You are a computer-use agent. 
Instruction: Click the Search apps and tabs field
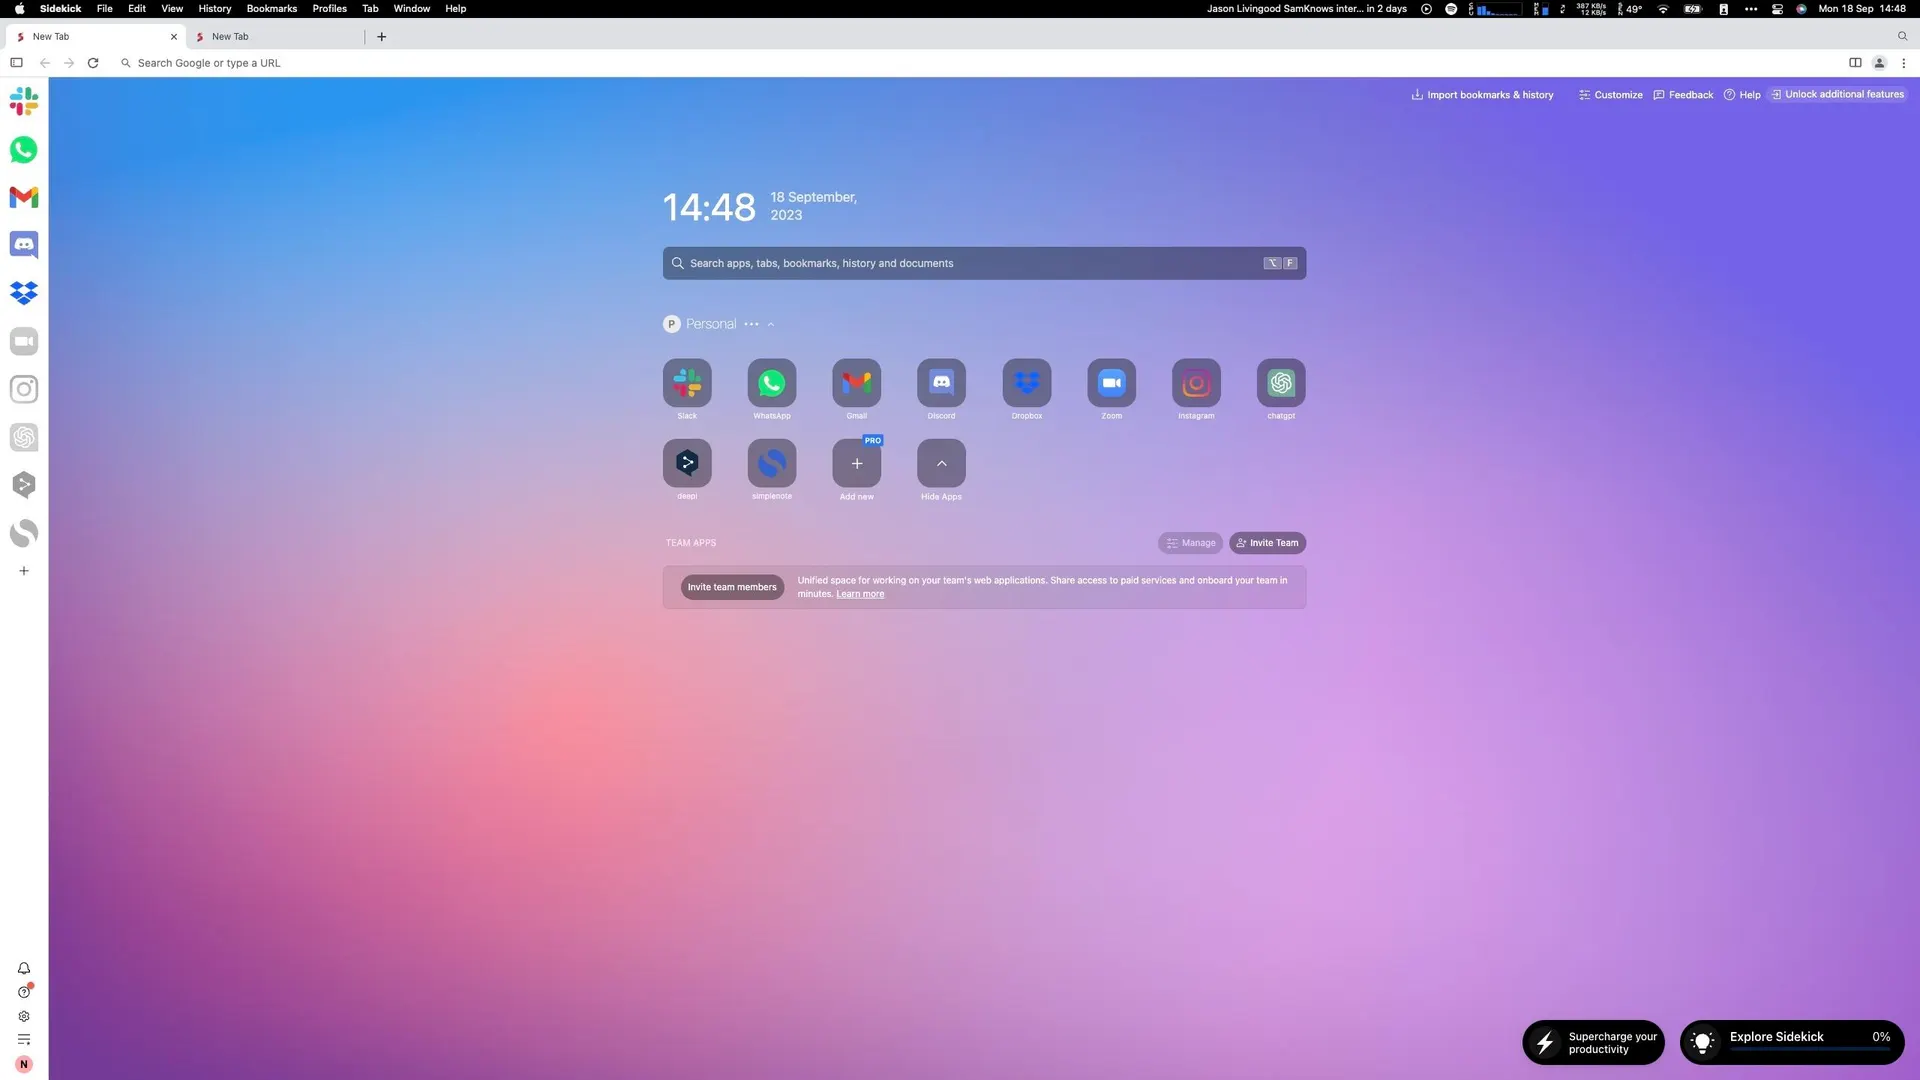pyautogui.click(x=983, y=262)
